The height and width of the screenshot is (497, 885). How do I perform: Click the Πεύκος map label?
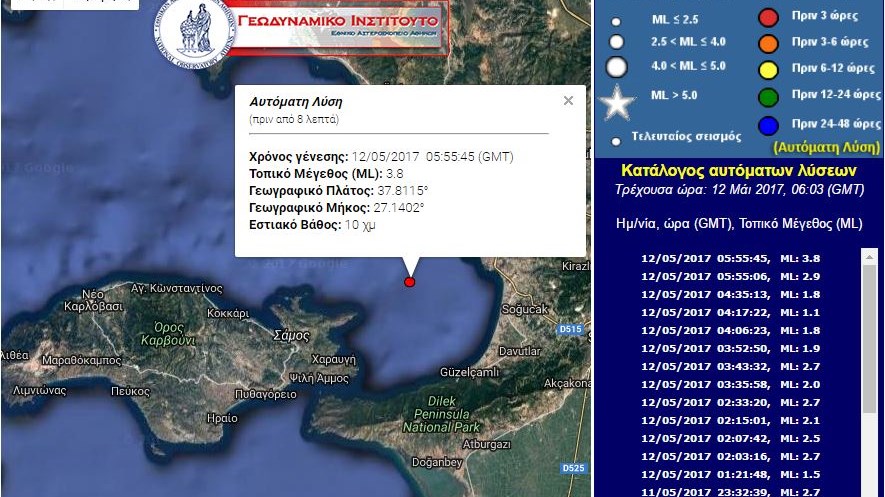(x=130, y=391)
